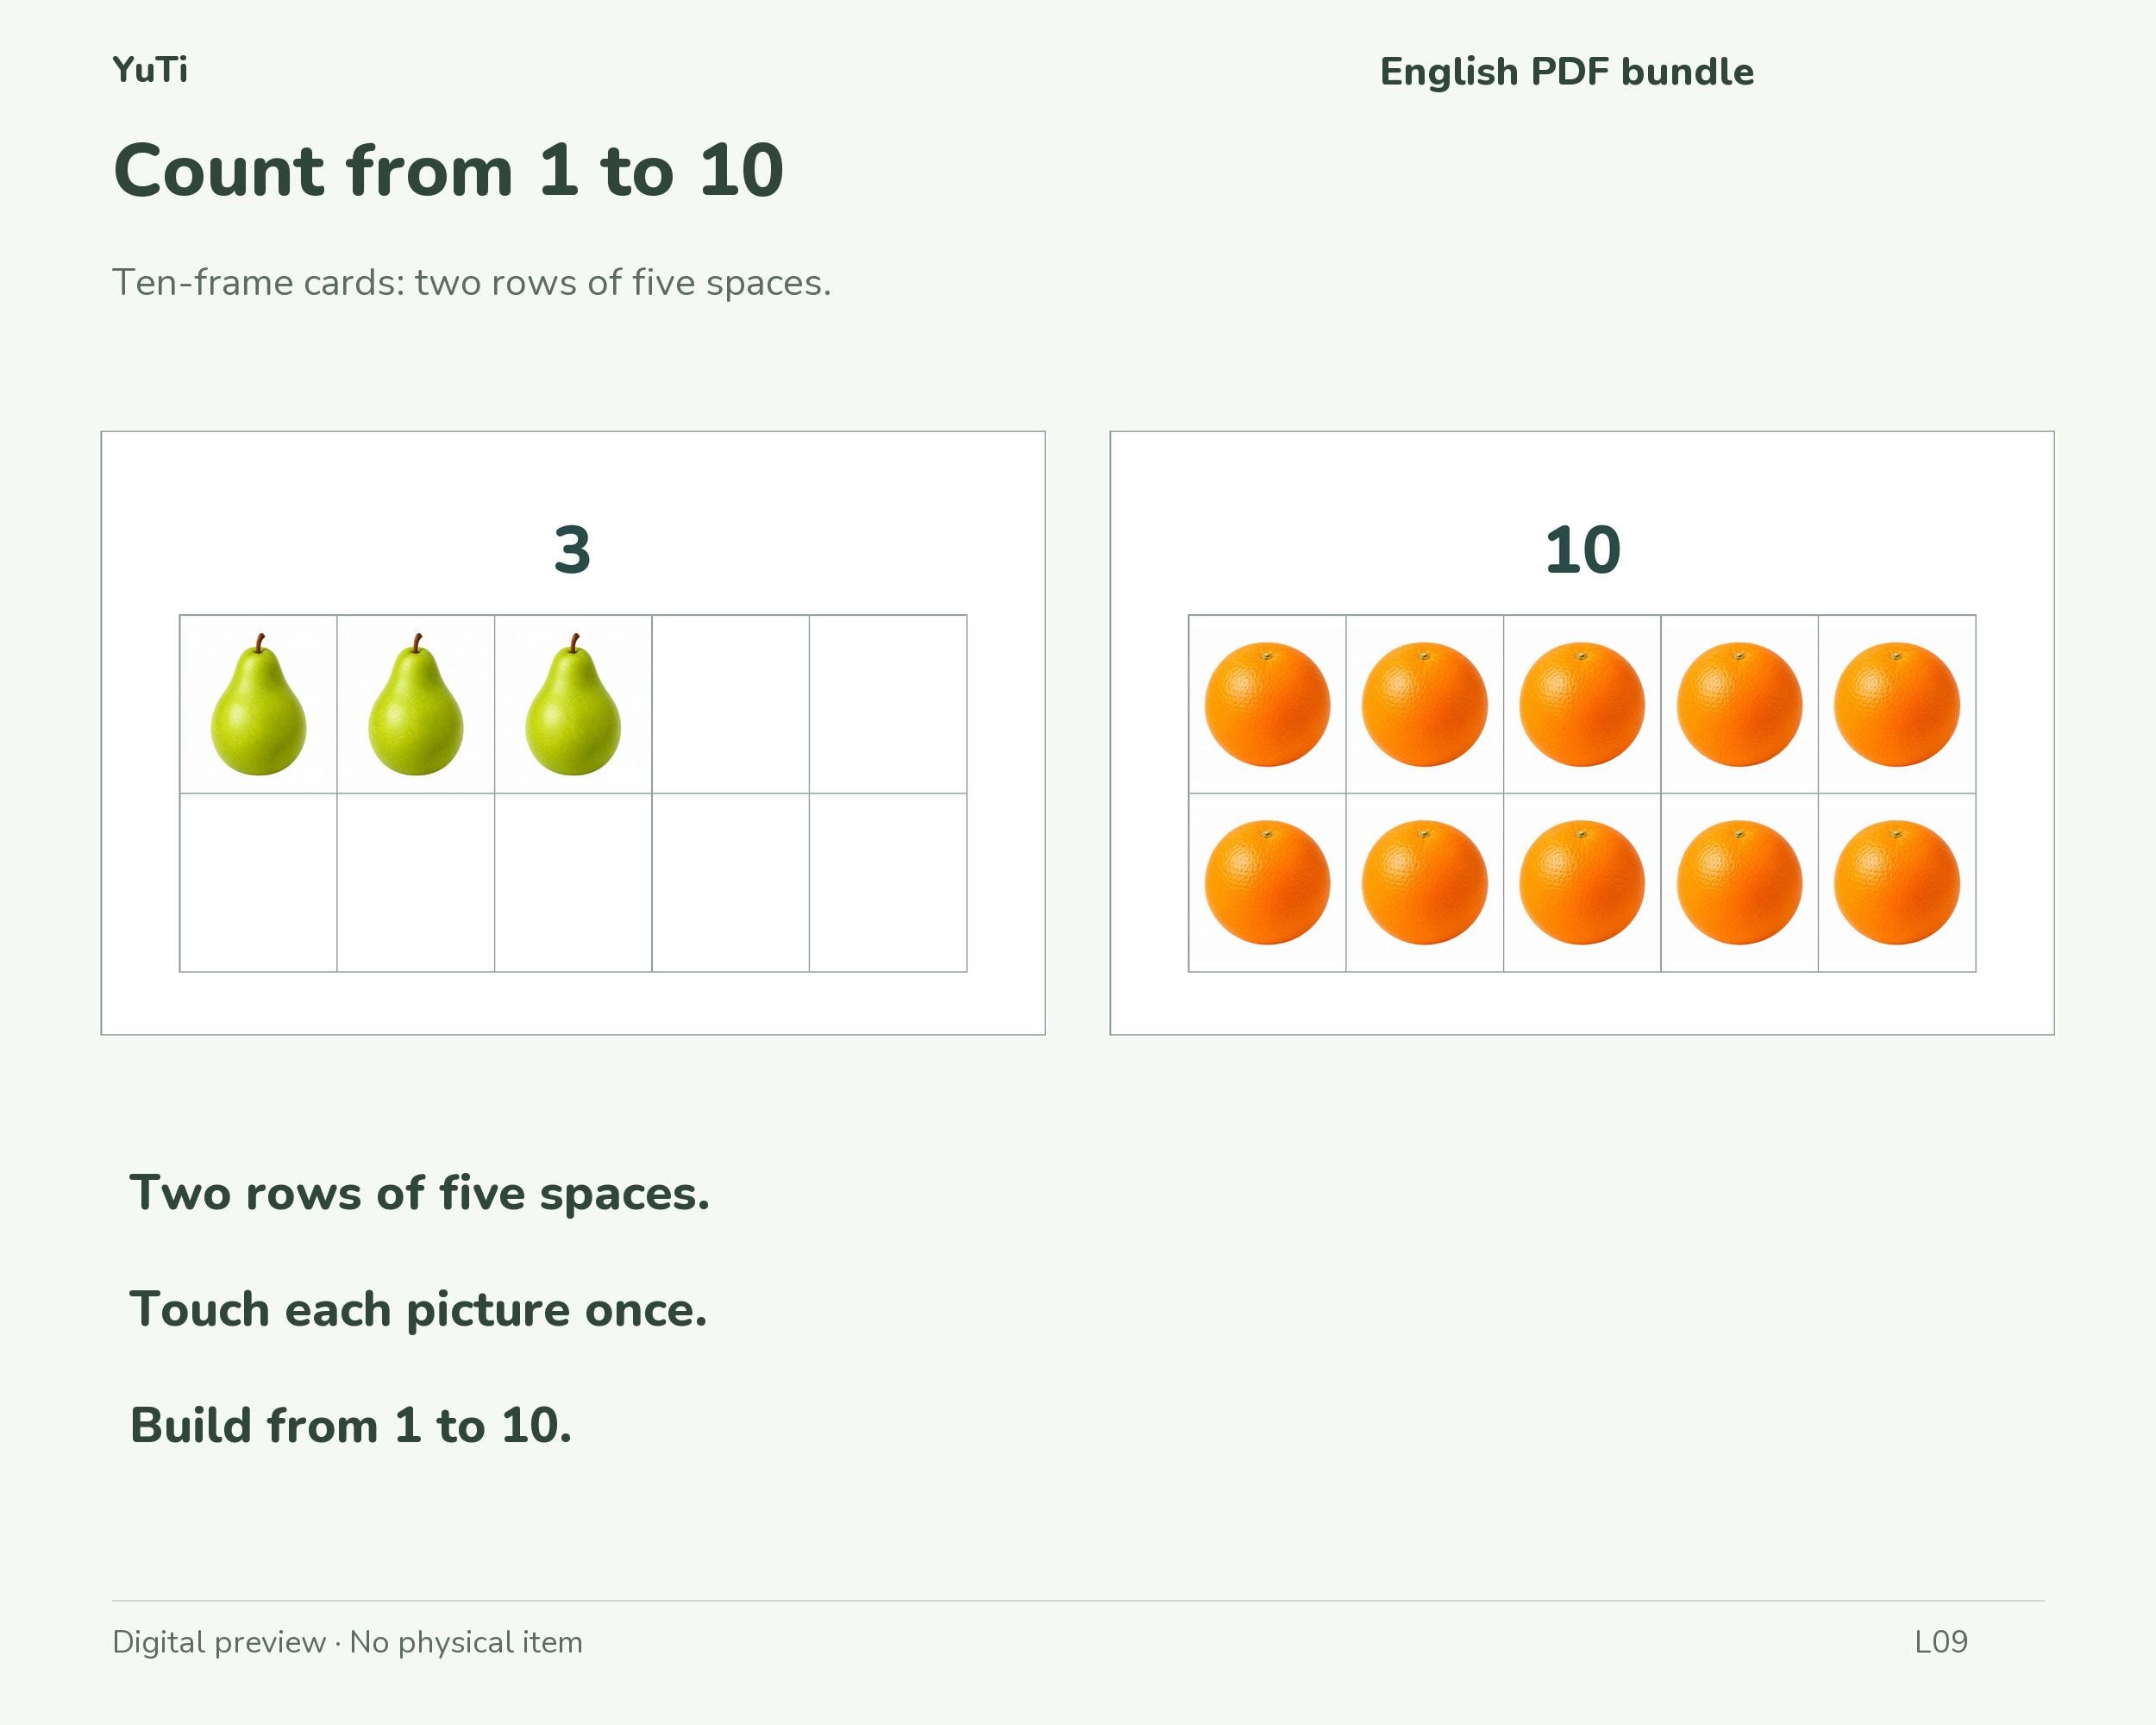Click the empty top-right cell of pear card
Screen dimensions: 2156x1725
[888, 704]
